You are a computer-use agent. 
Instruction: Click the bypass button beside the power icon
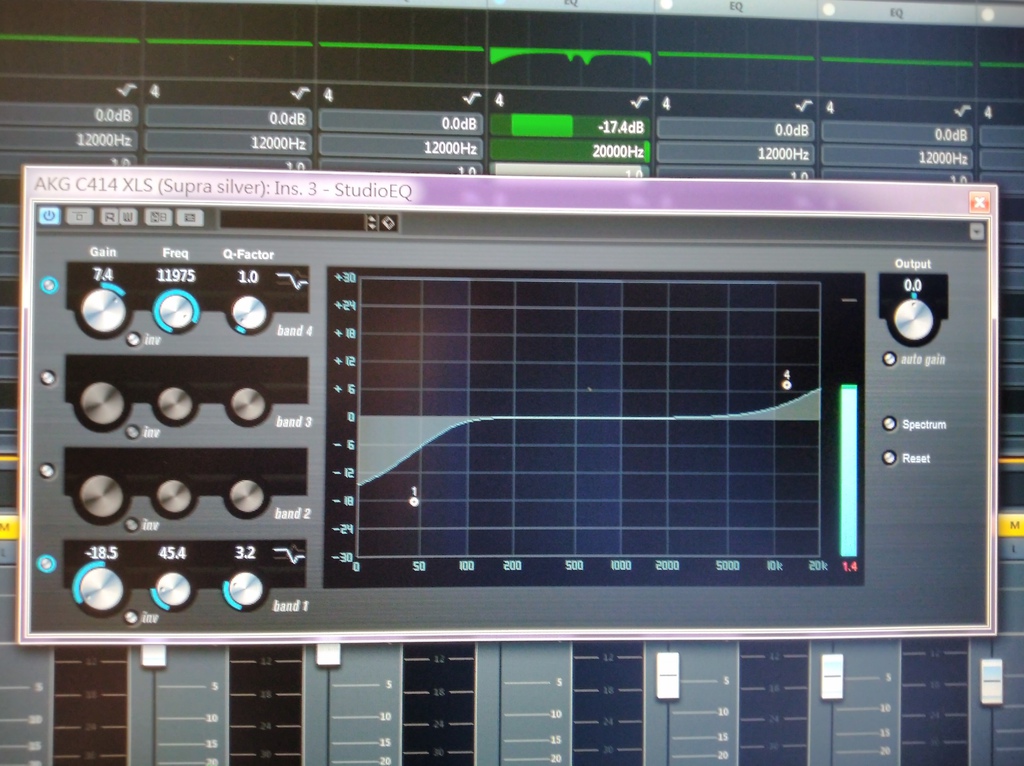[80, 216]
